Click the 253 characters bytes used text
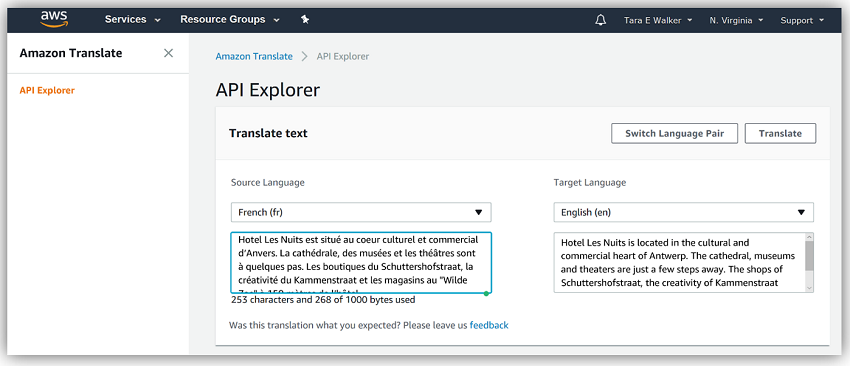850x366 pixels. coord(323,299)
